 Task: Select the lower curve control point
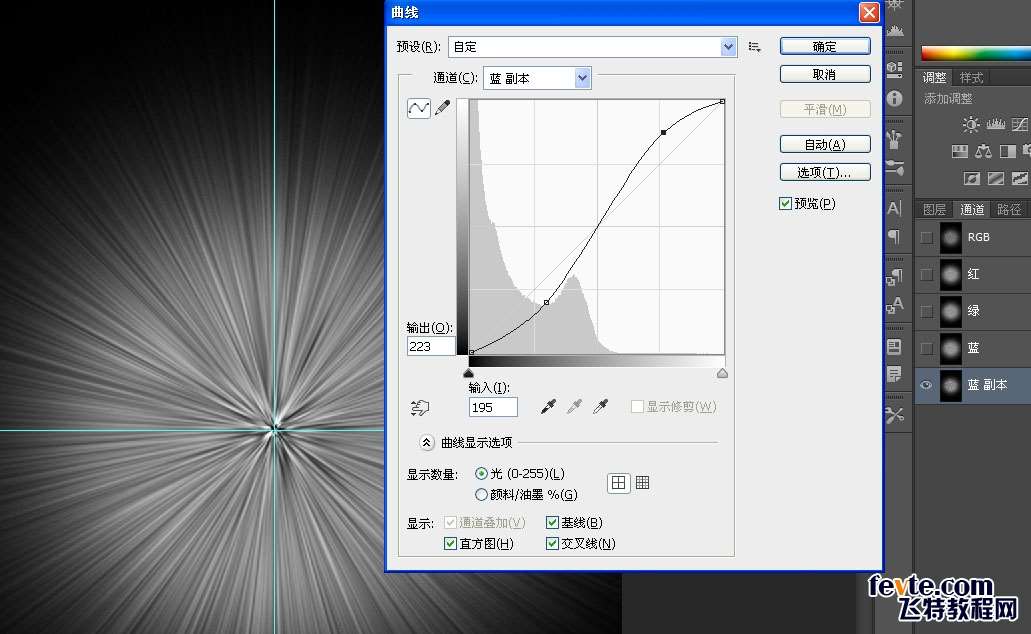(546, 303)
